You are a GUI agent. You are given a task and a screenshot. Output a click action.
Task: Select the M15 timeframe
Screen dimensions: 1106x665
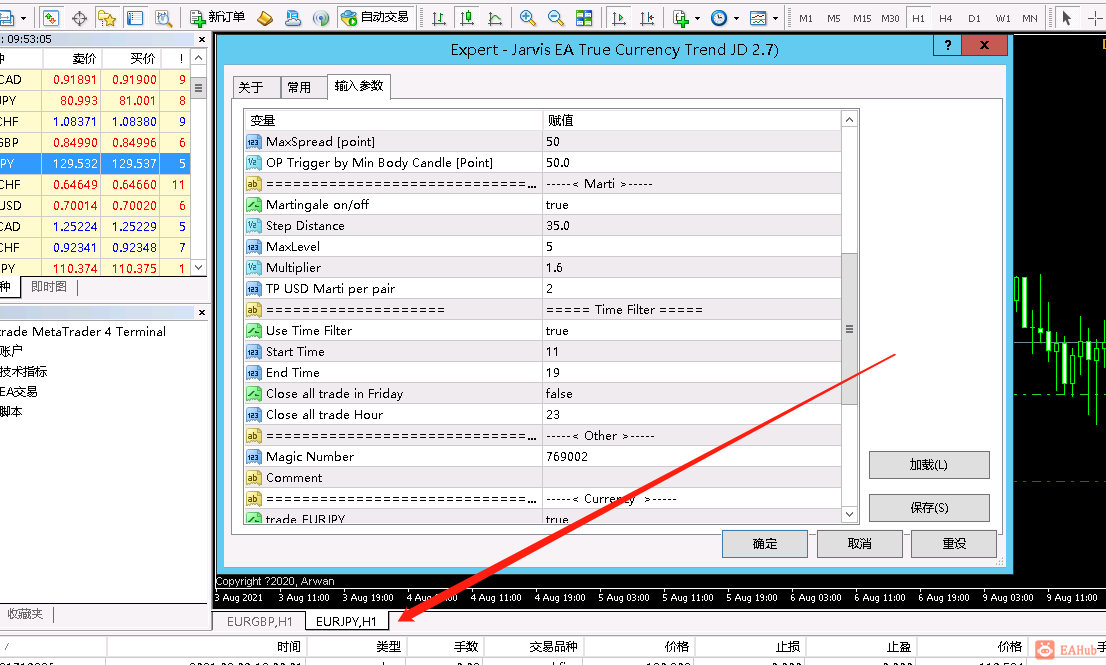tap(862, 18)
